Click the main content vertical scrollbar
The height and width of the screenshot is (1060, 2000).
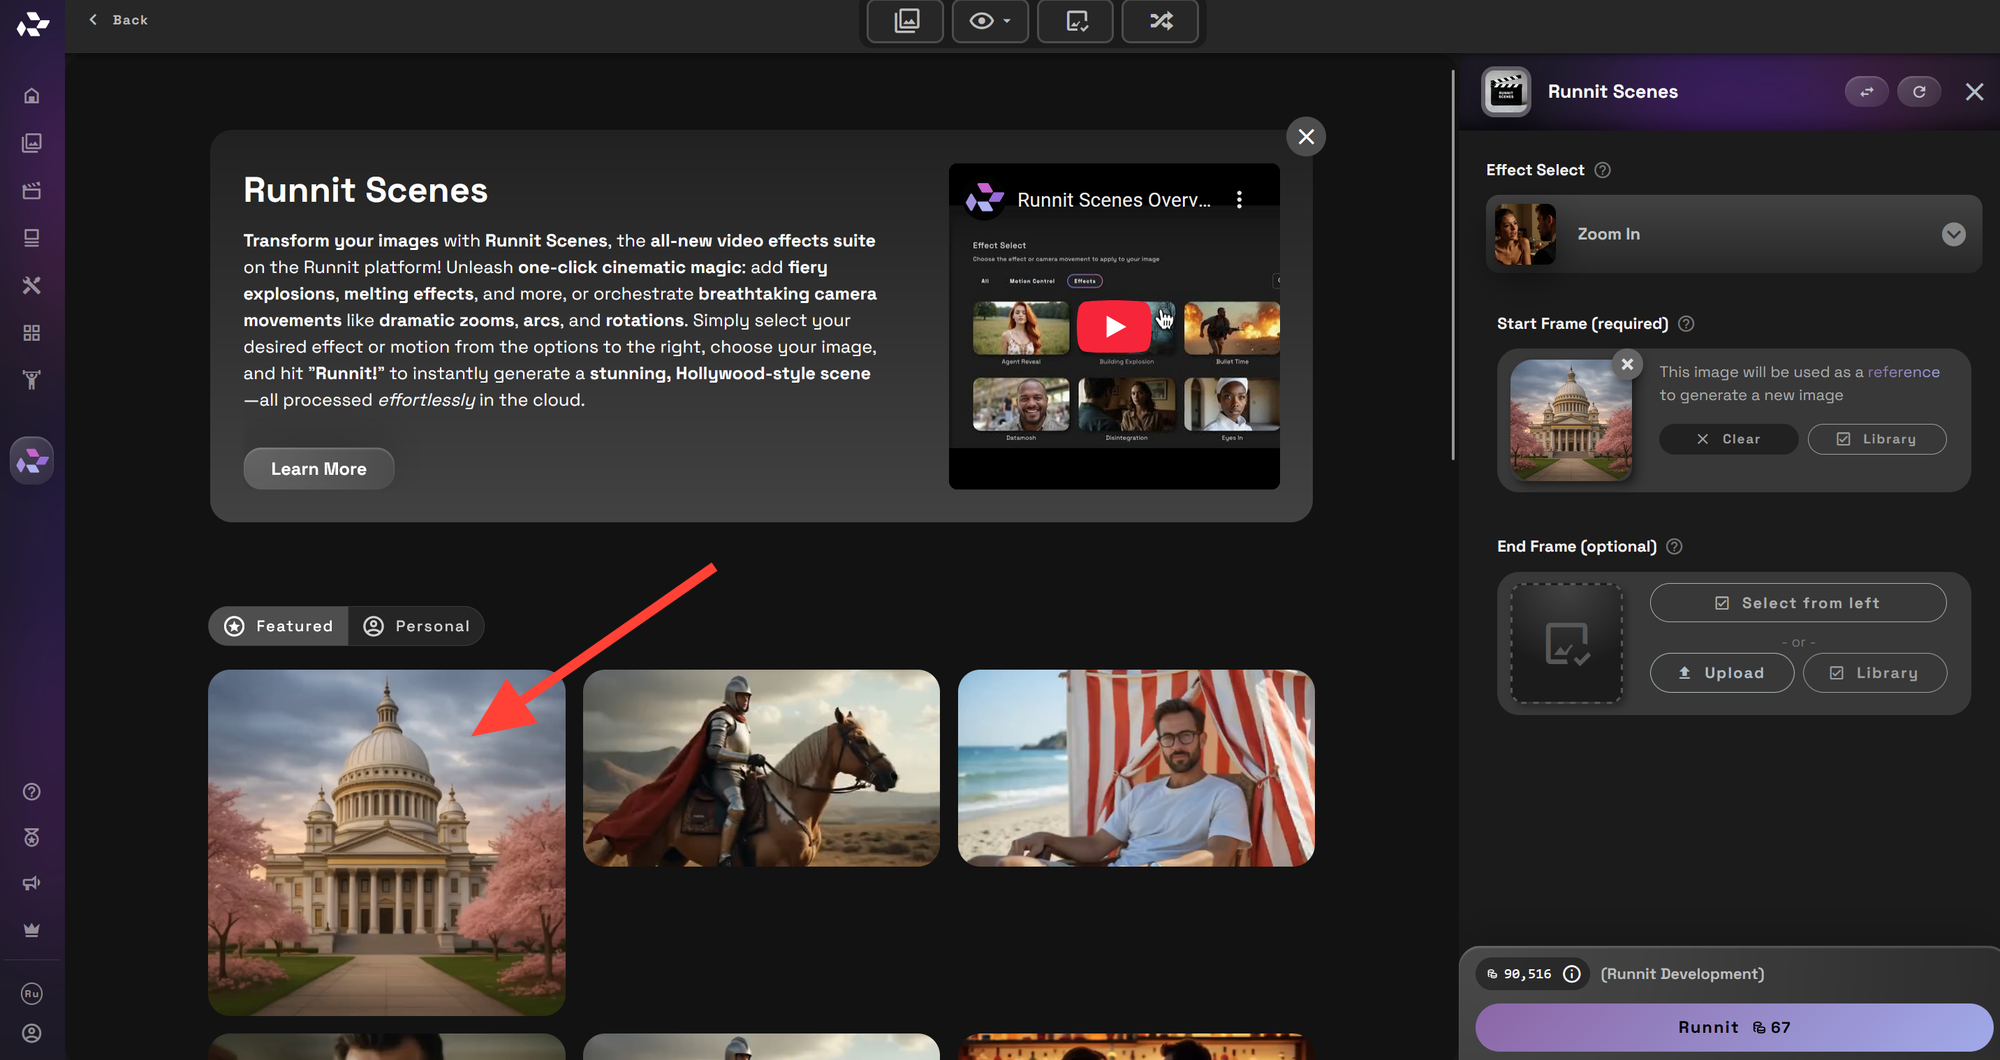coord(1453,265)
